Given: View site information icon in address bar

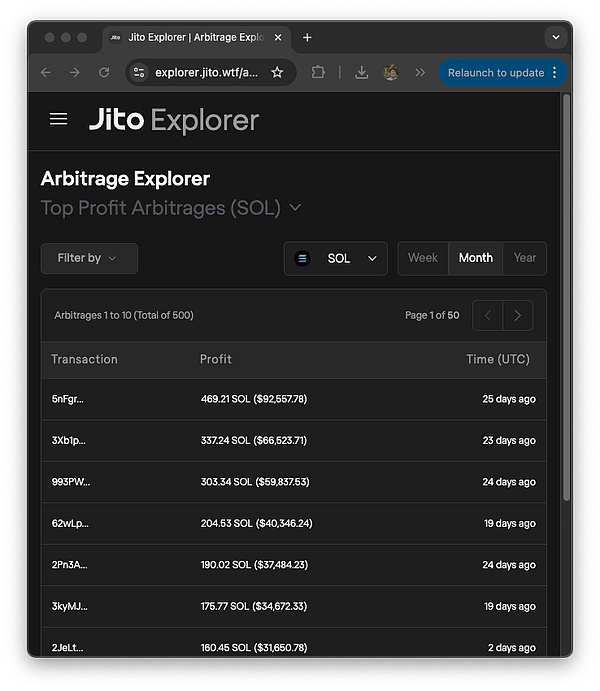Looking at the screenshot, I should [x=139, y=72].
